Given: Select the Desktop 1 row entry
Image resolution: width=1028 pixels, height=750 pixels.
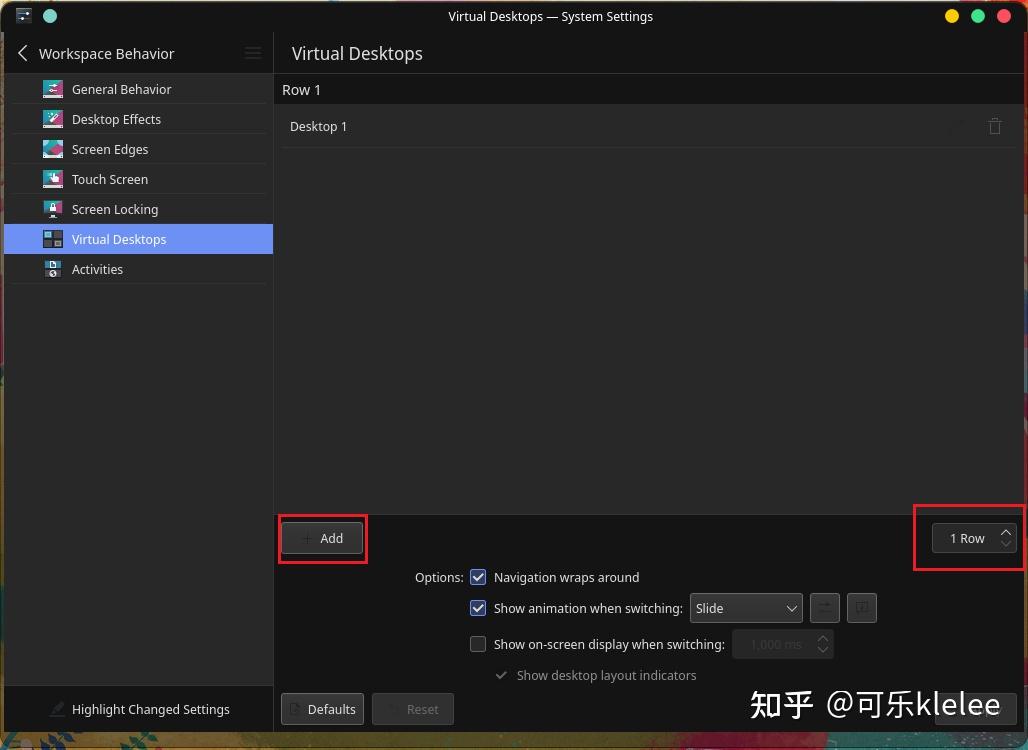Looking at the screenshot, I should click(x=649, y=126).
